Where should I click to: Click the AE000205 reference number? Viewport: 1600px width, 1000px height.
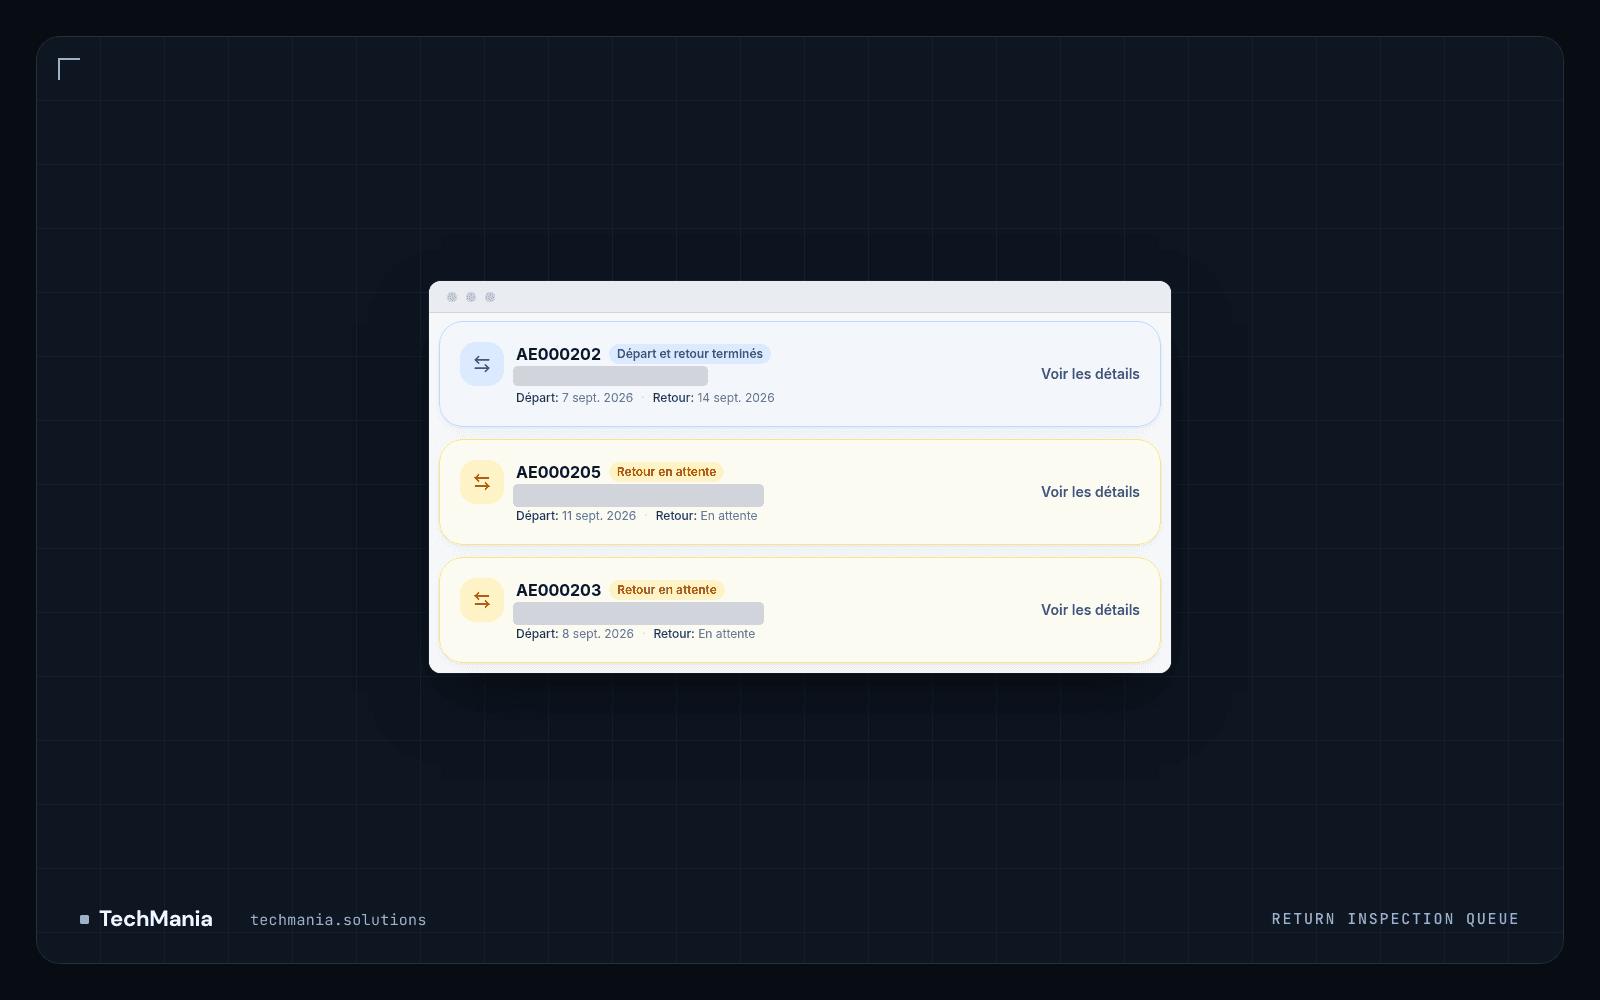point(558,472)
